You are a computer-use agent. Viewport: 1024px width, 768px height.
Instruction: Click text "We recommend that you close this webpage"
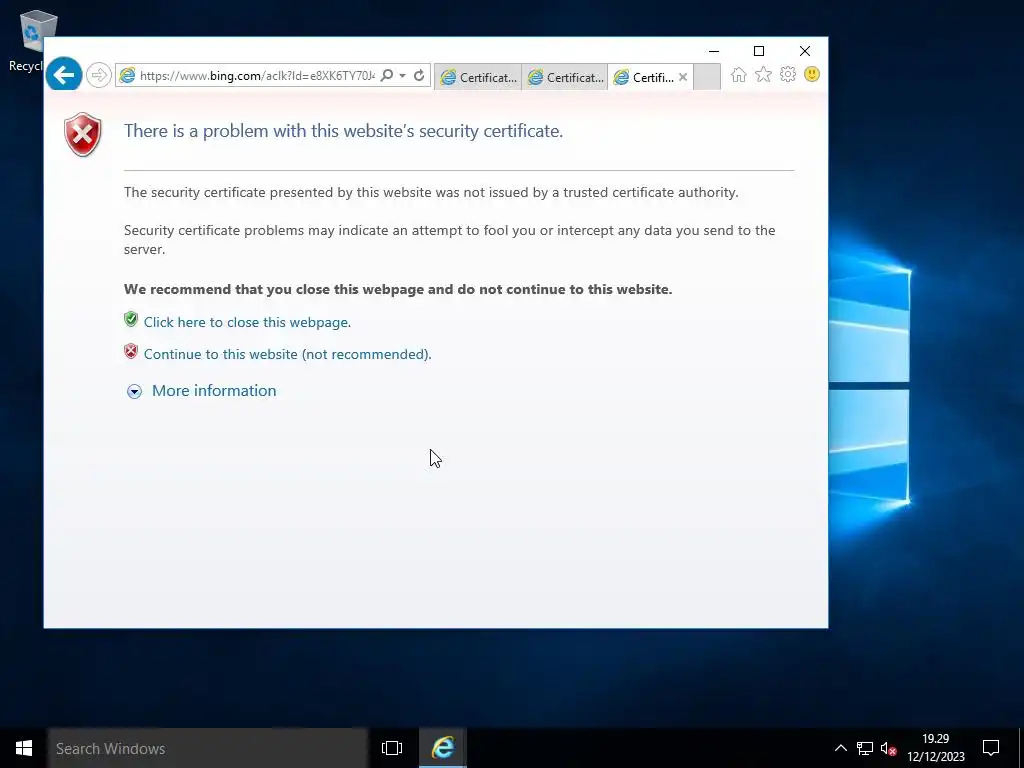pyautogui.click(x=276, y=289)
